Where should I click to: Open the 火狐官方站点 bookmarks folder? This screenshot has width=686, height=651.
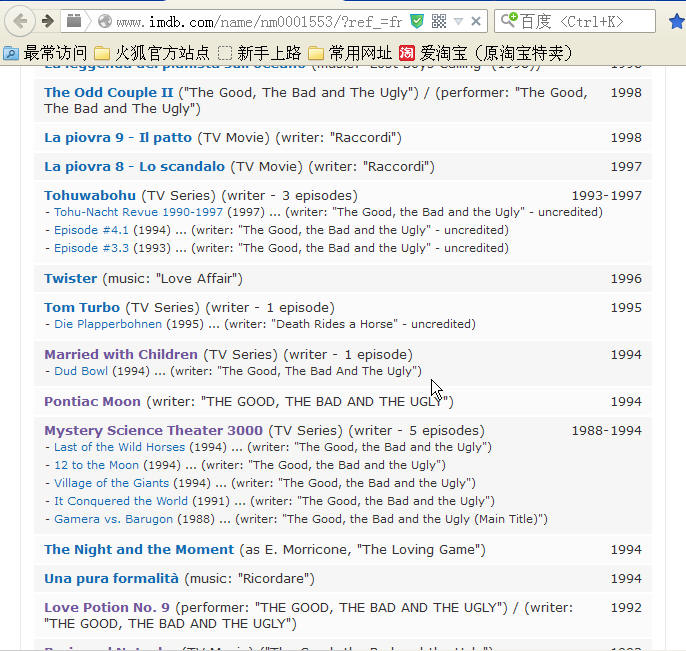[152, 53]
